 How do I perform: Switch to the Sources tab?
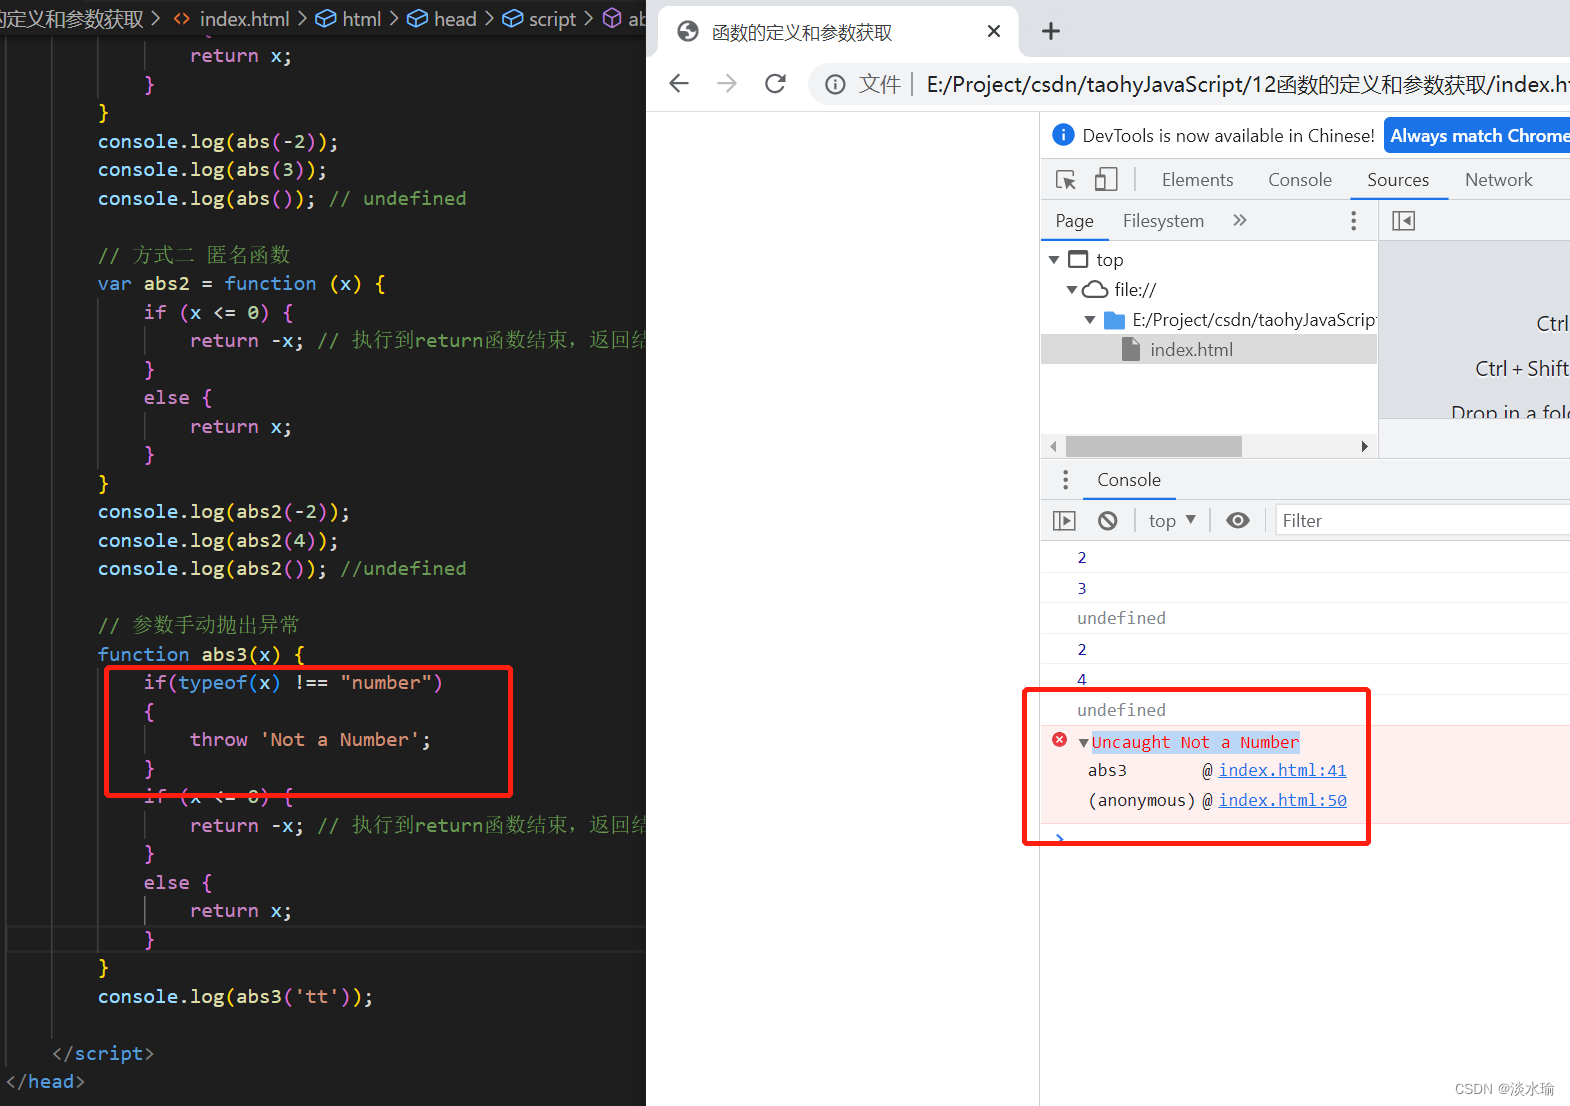pyautogui.click(x=1398, y=180)
